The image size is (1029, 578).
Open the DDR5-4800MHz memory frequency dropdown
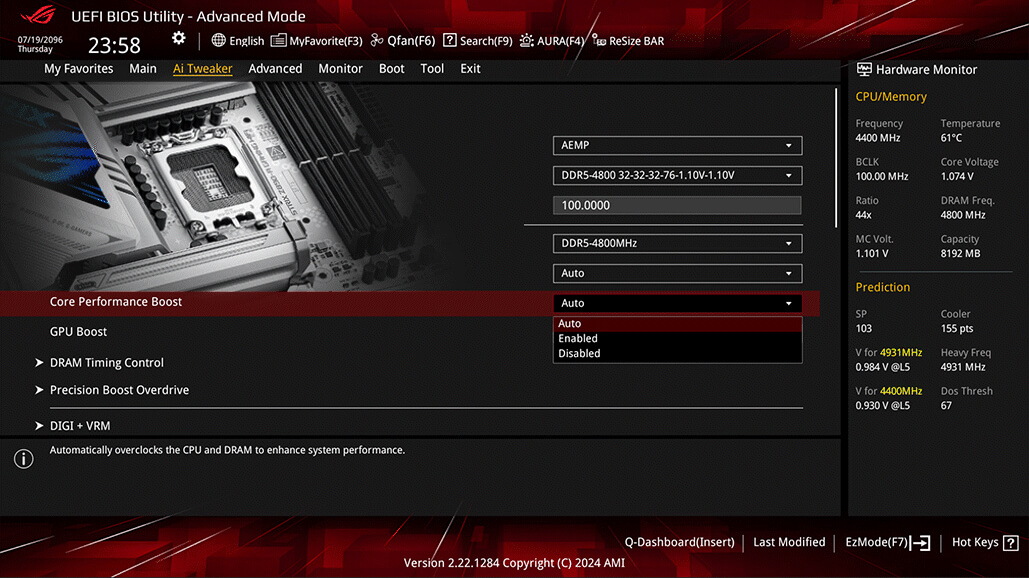point(677,243)
